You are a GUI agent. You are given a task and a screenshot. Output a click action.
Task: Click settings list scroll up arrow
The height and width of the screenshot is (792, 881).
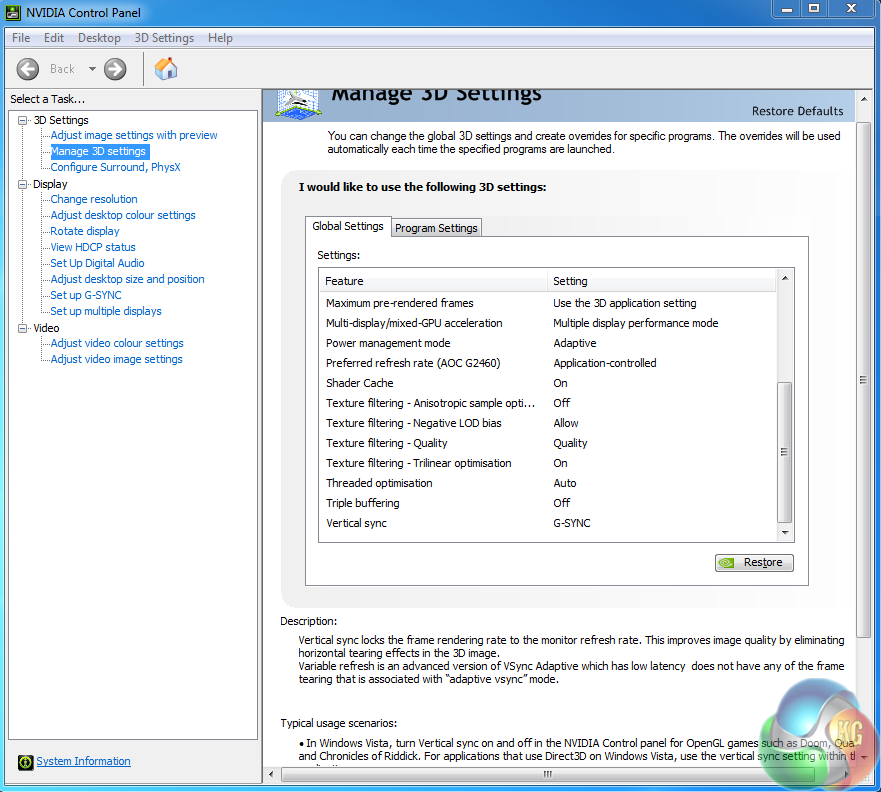point(785,279)
